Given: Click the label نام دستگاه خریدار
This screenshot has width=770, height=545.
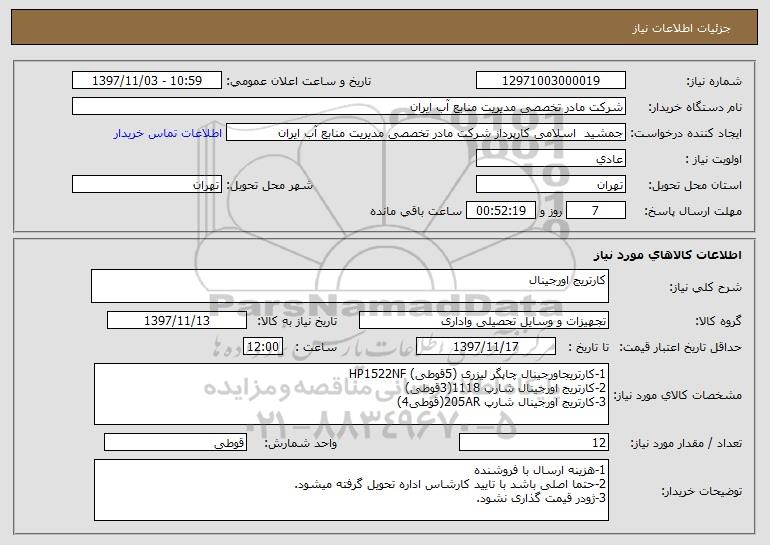Looking at the screenshot, I should pos(695,107).
